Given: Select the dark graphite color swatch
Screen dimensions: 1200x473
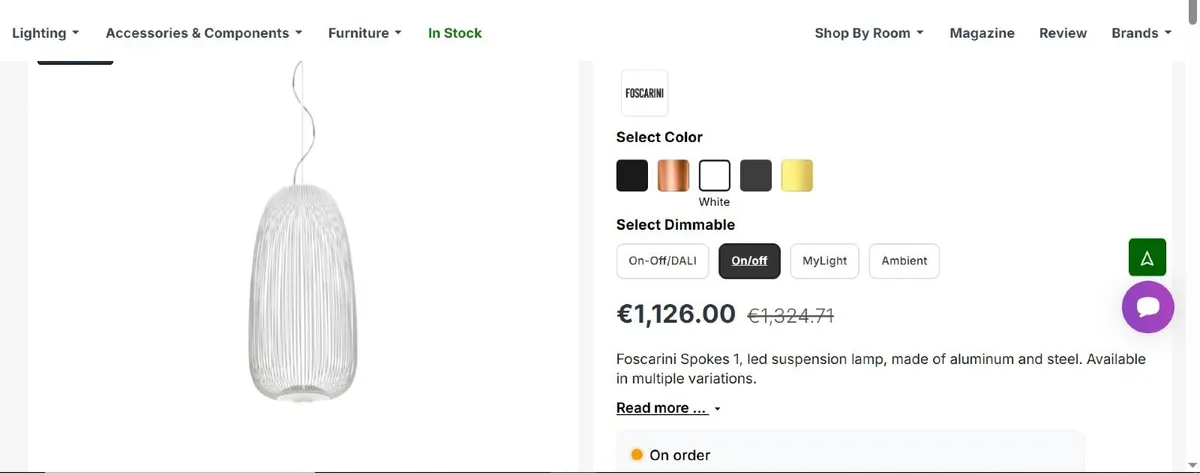Looking at the screenshot, I should tap(756, 175).
